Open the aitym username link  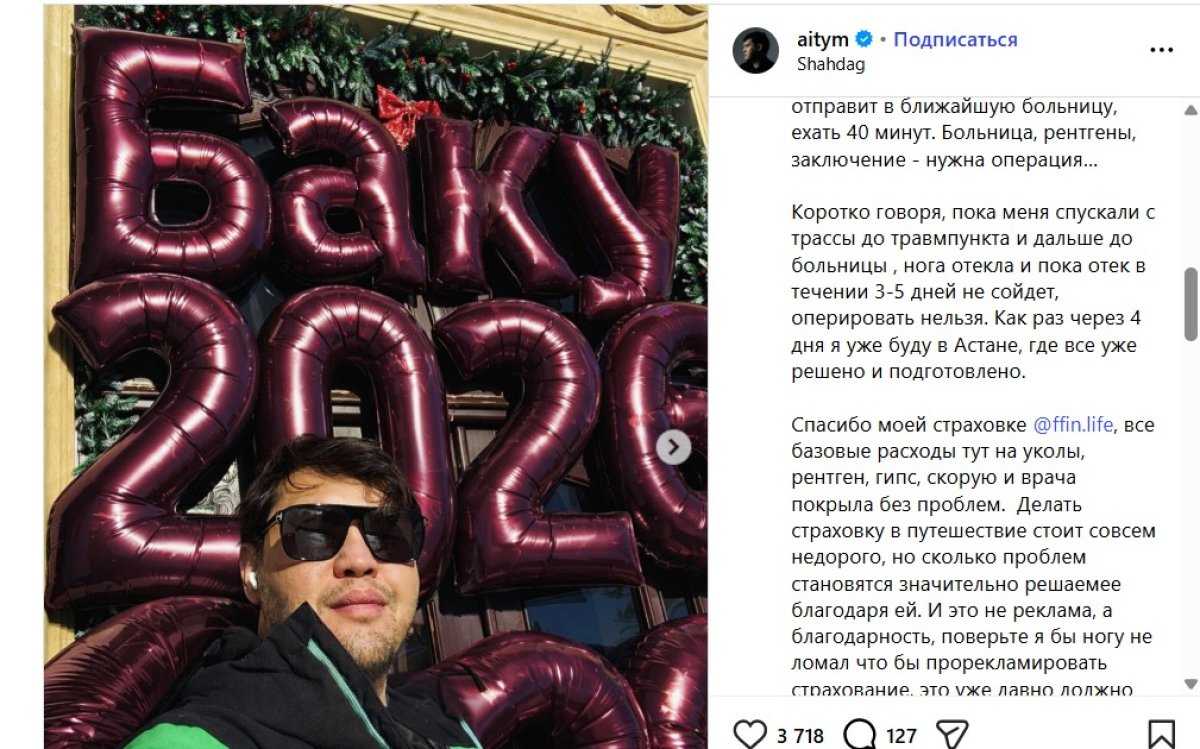tap(822, 40)
